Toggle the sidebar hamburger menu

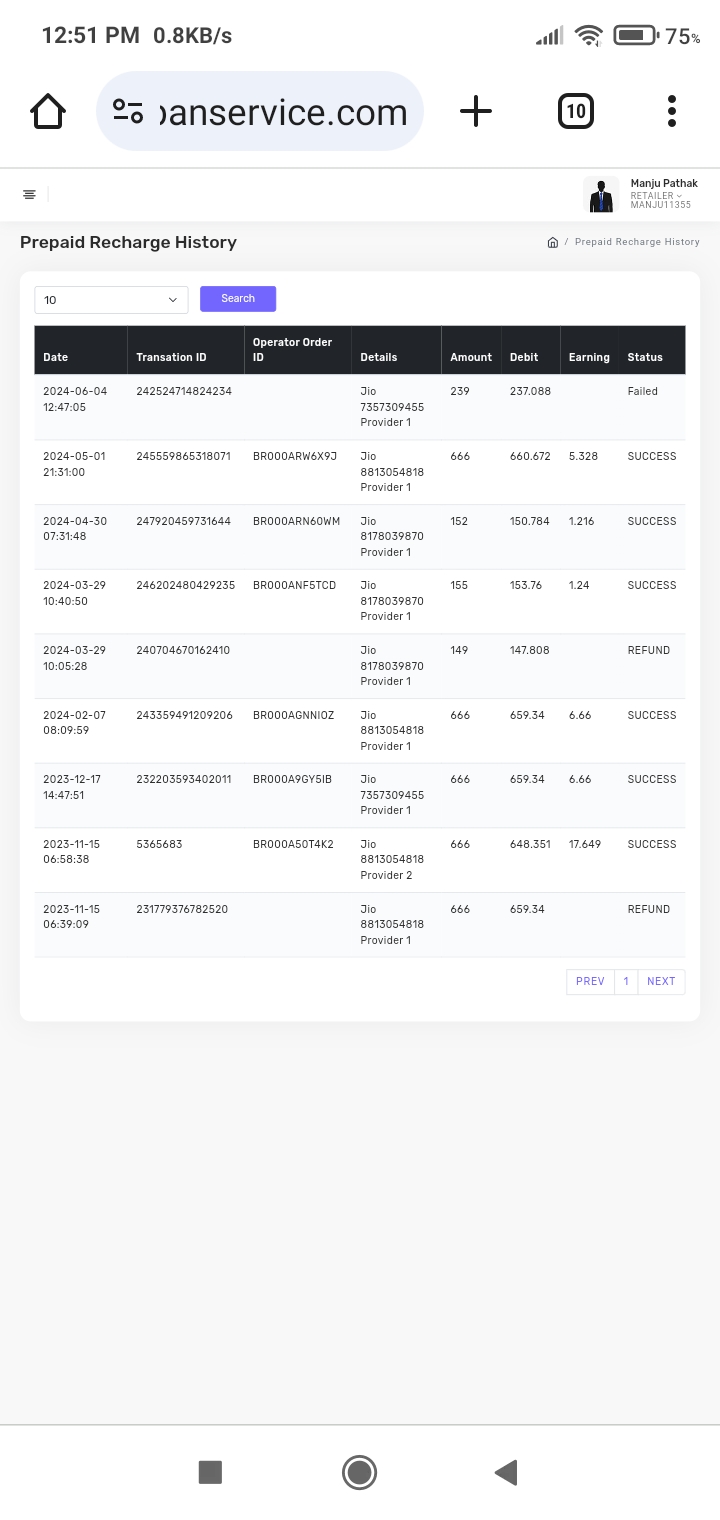tap(30, 194)
